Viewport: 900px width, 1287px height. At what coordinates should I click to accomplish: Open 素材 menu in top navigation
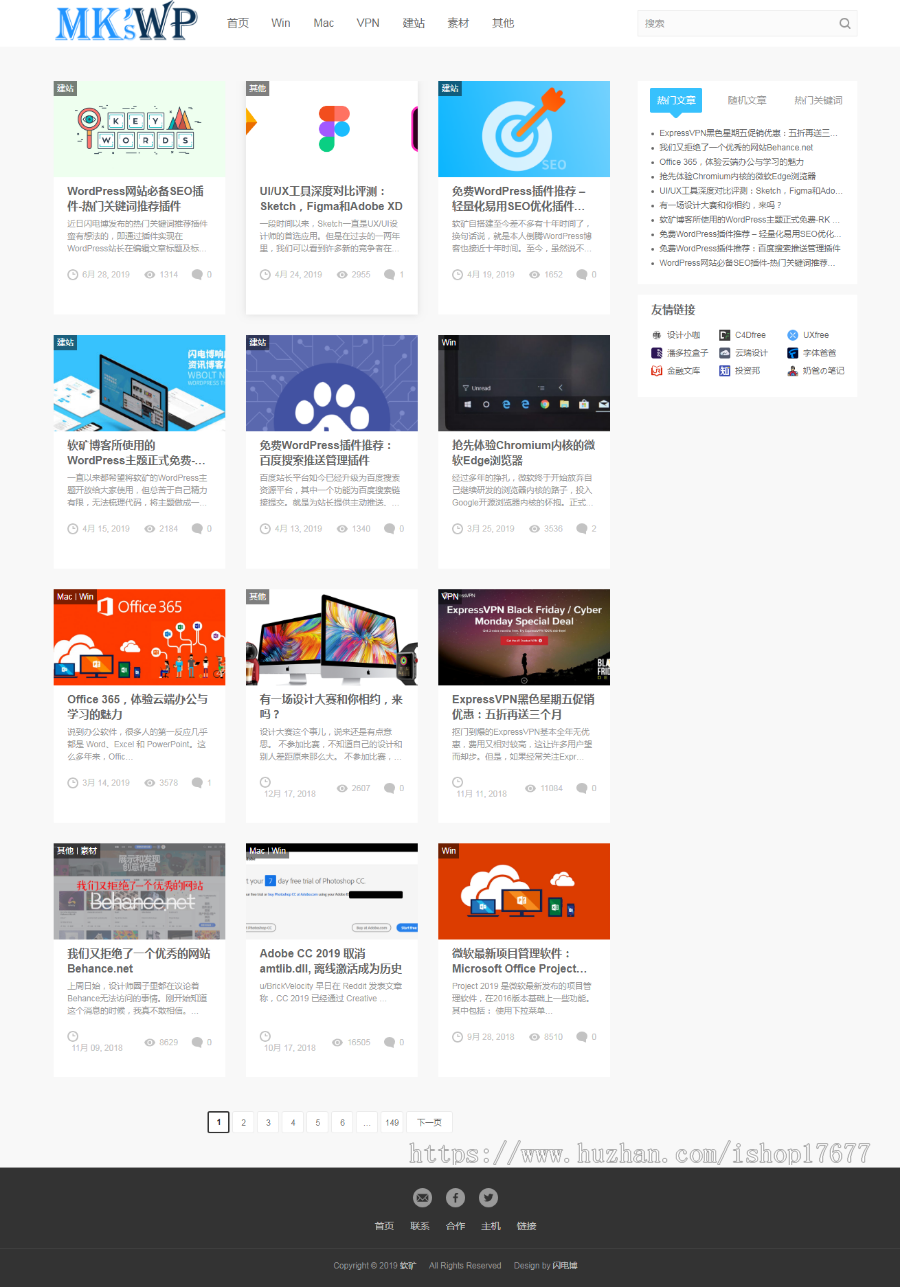458,23
